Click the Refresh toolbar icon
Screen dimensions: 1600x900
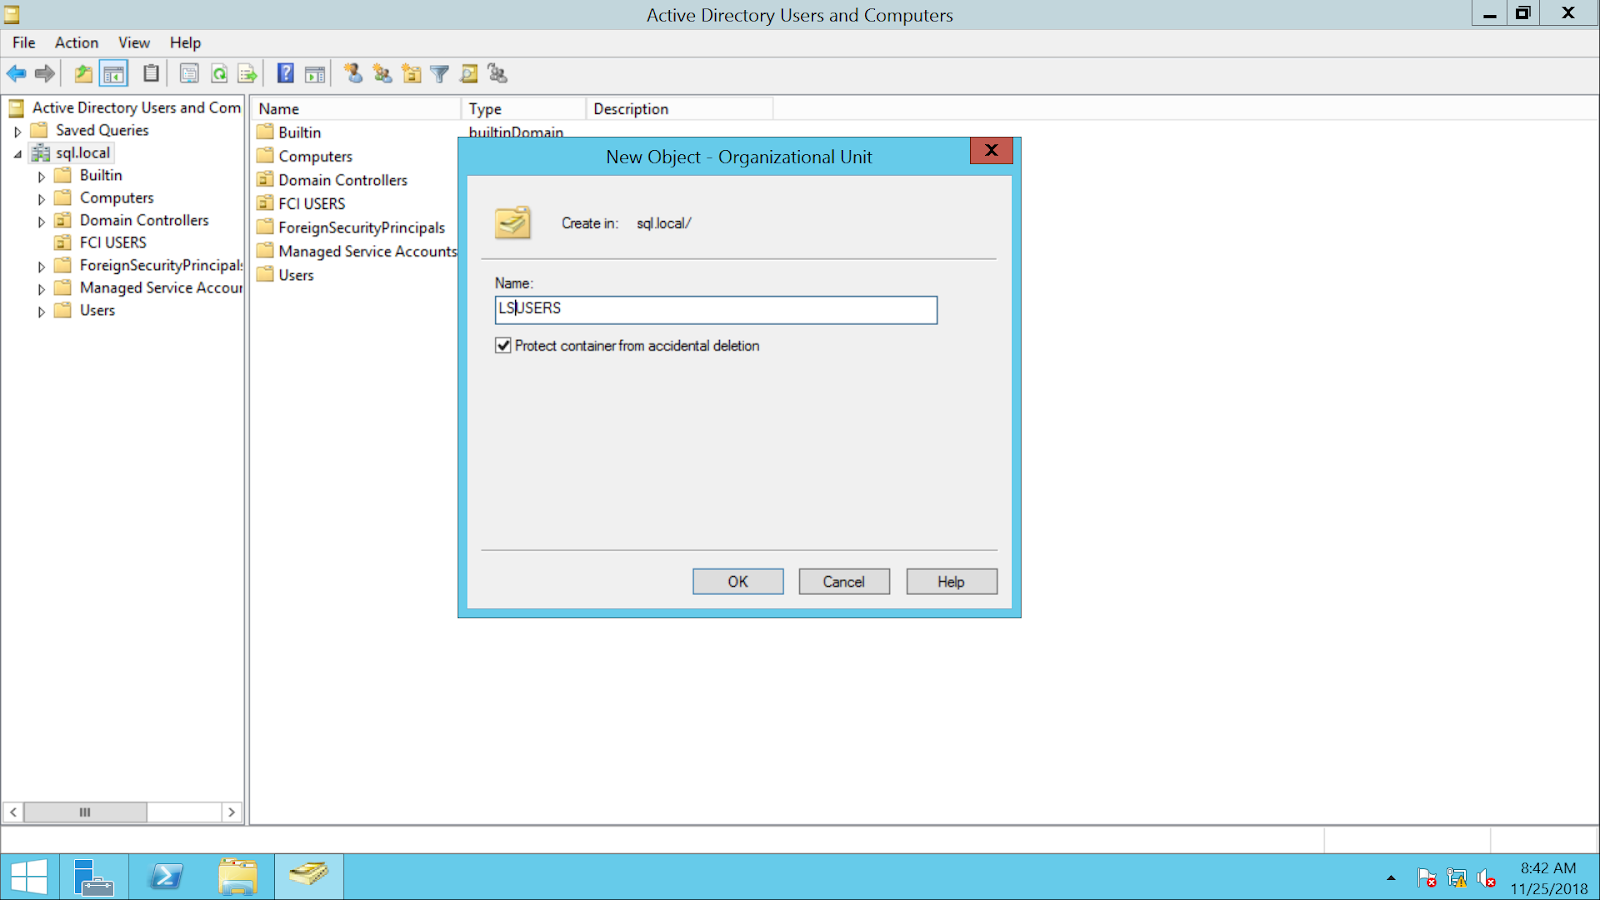tap(218, 73)
